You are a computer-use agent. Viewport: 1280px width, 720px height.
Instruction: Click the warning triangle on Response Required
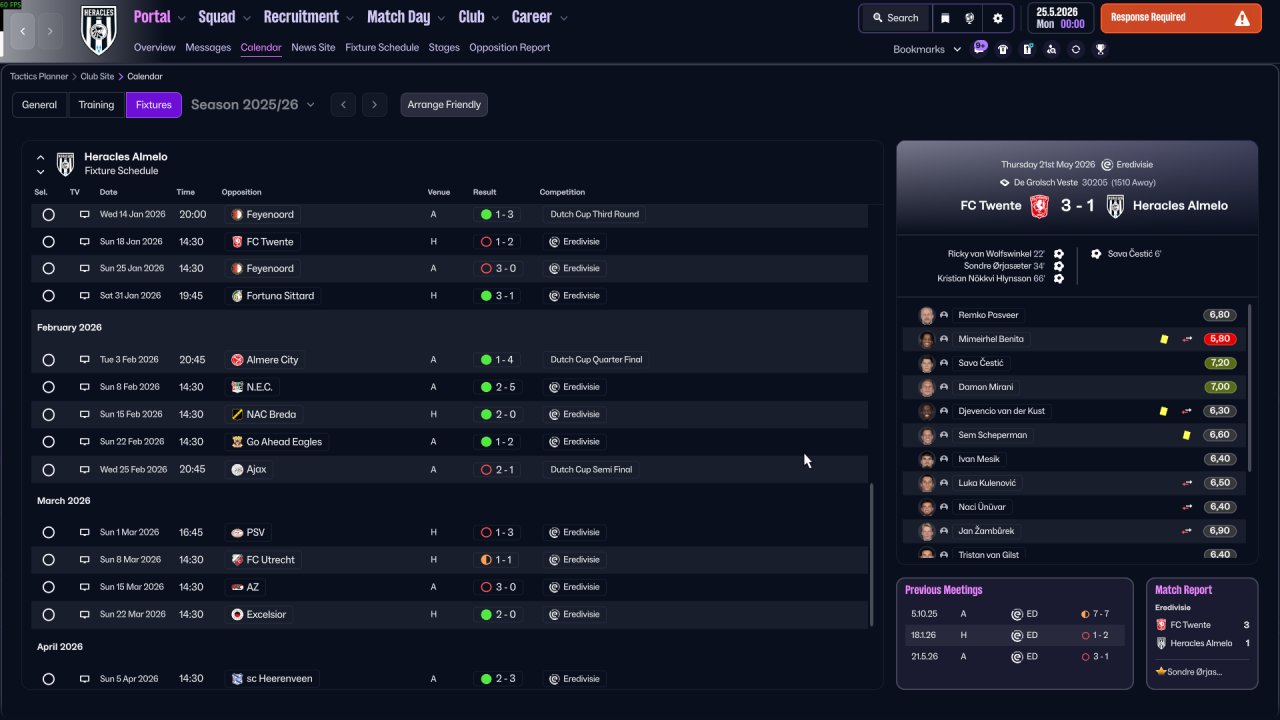point(1242,18)
